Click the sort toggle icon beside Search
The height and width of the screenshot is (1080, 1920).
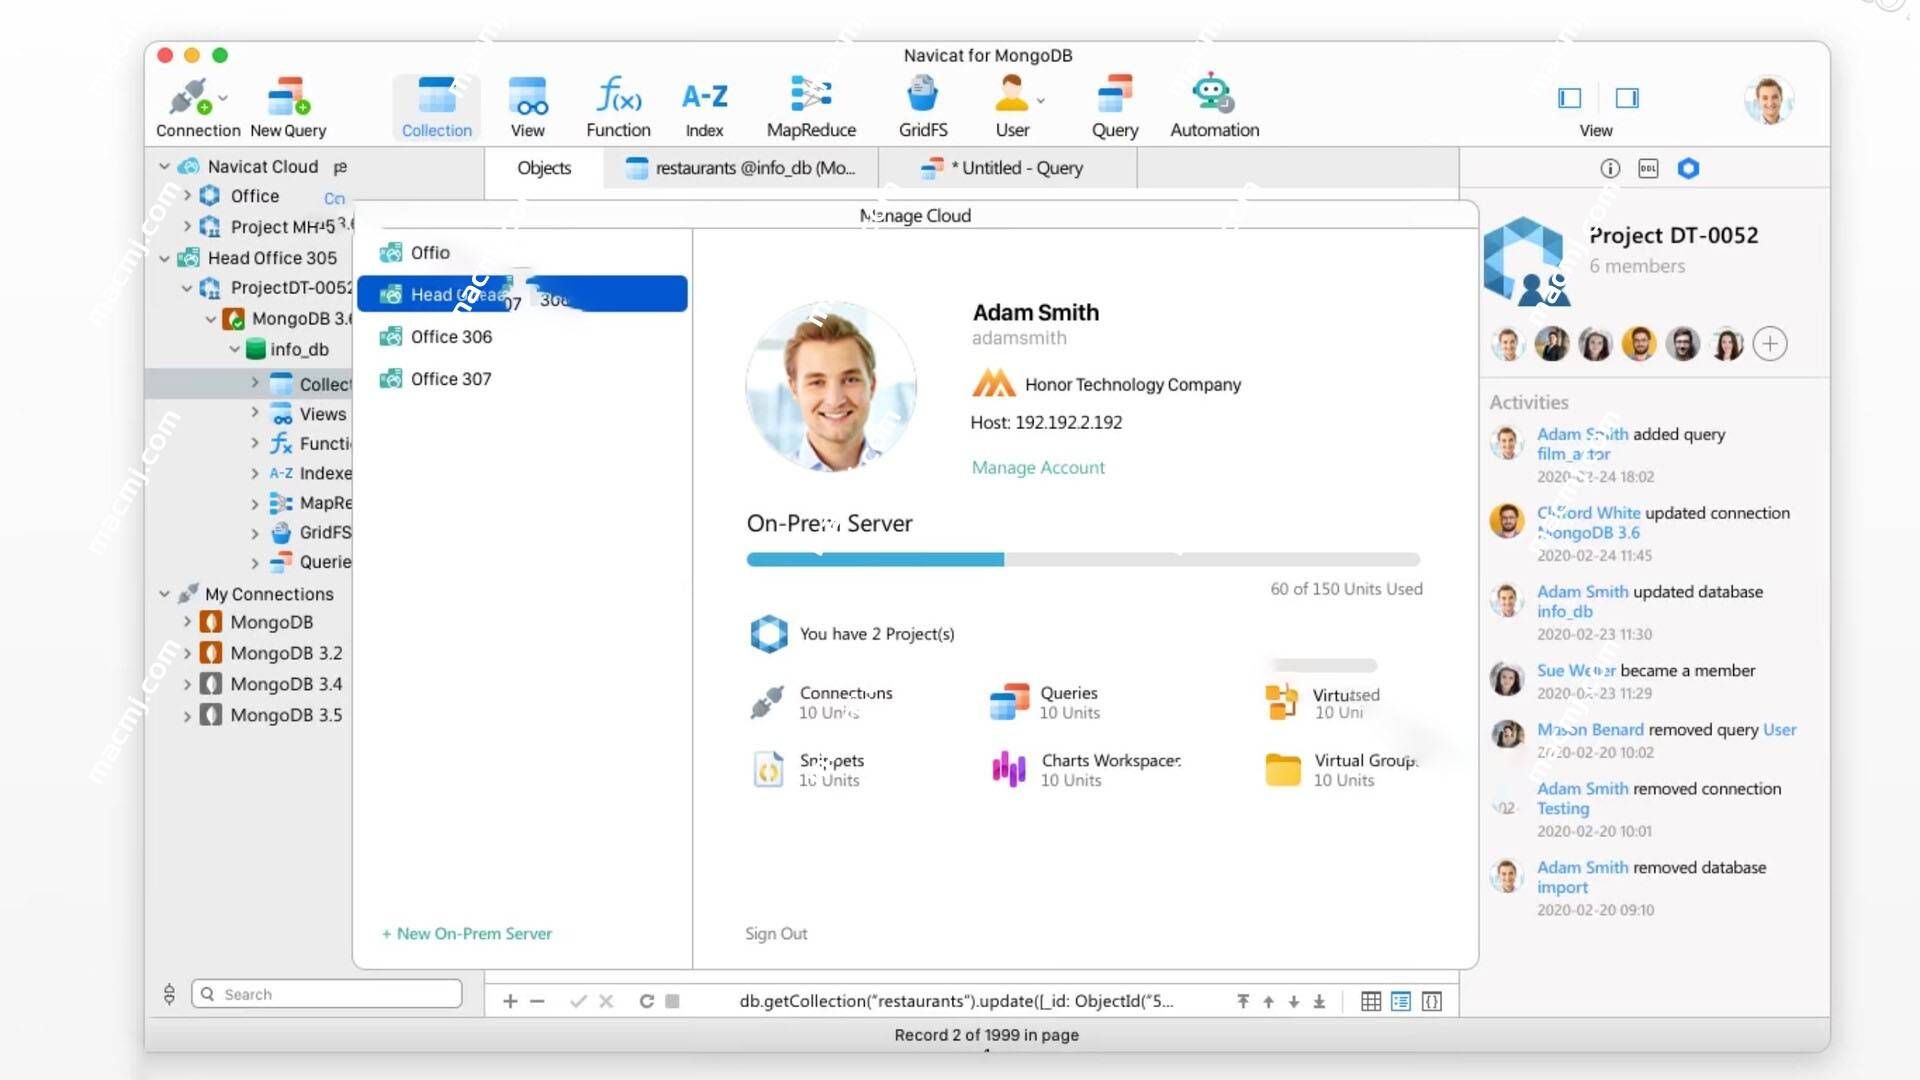(169, 994)
